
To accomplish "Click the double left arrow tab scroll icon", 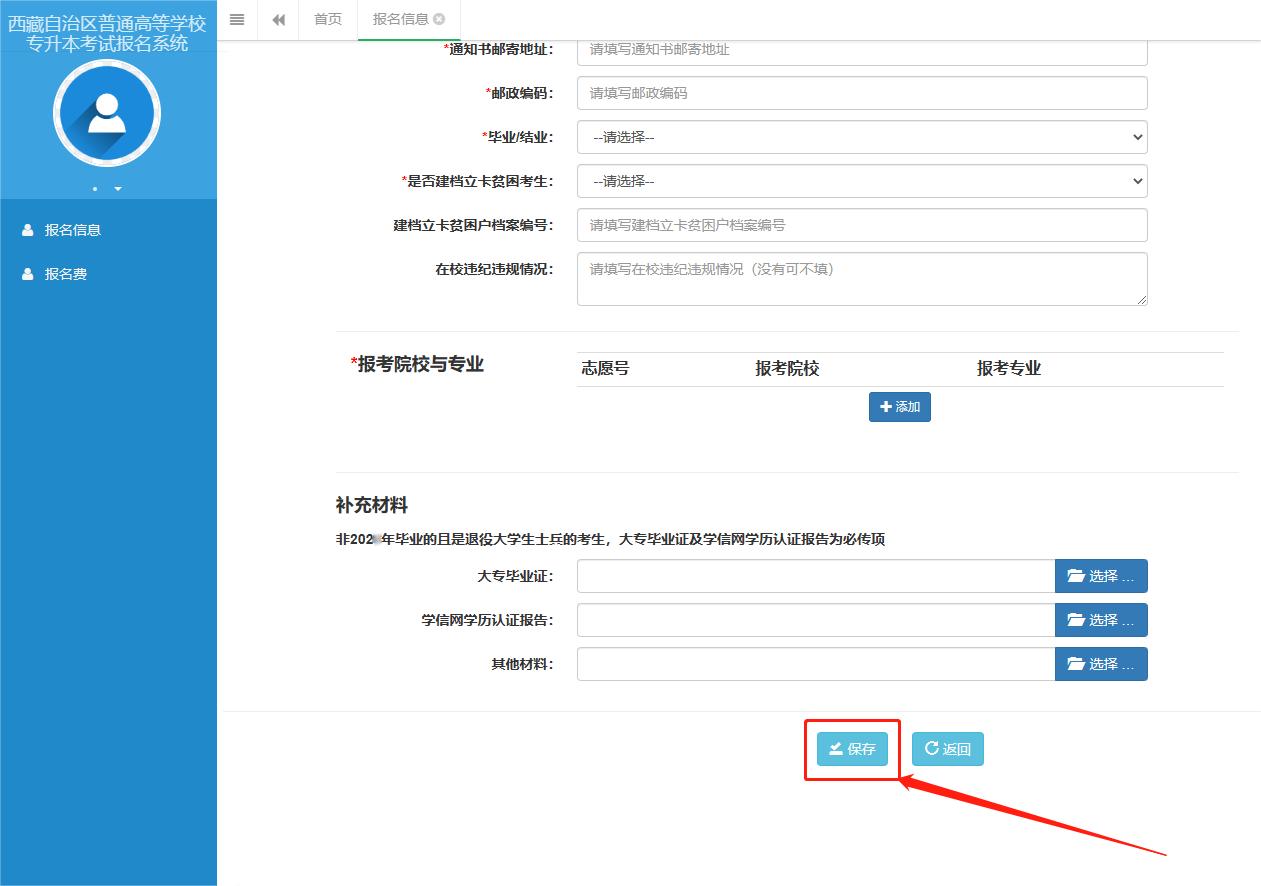I will (279, 20).
